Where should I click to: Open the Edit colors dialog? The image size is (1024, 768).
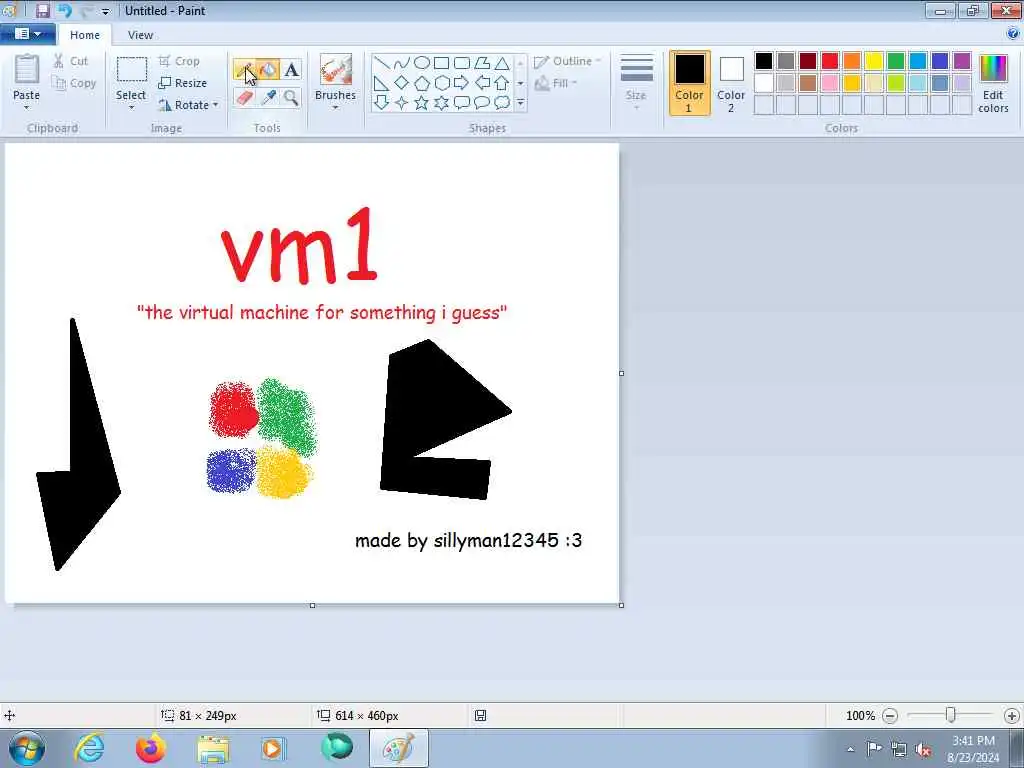point(993,83)
